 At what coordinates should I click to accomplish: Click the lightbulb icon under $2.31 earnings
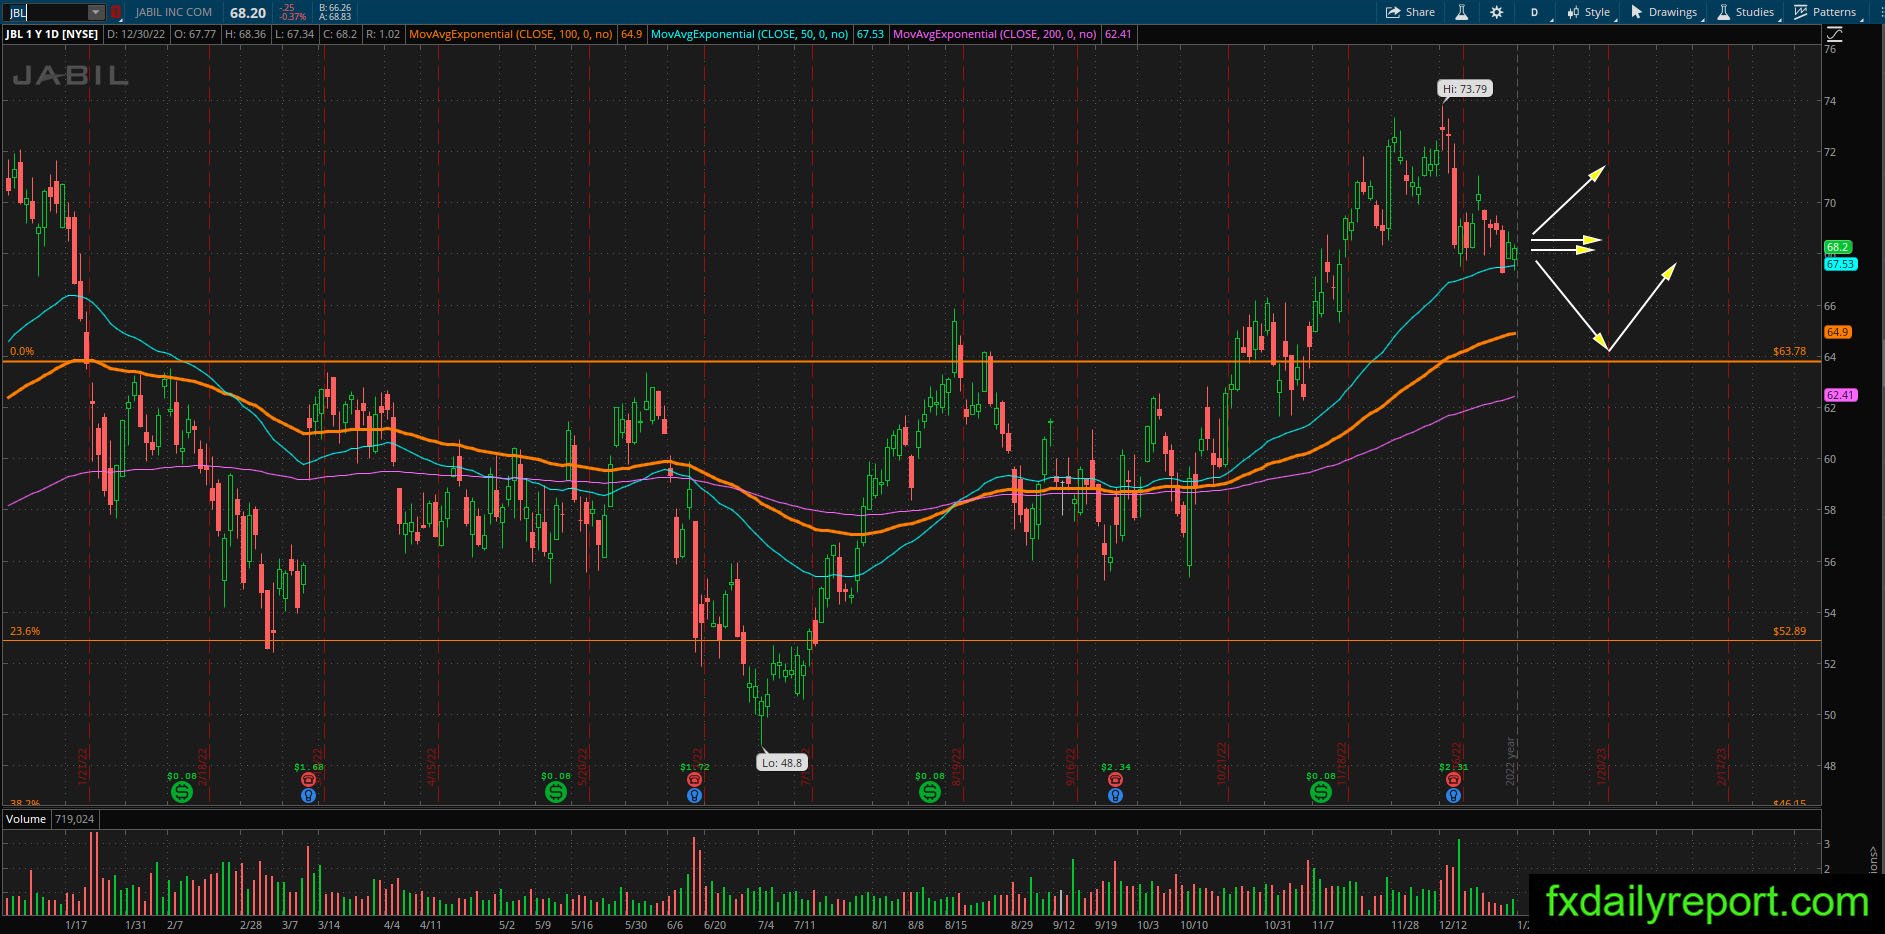tap(1453, 796)
